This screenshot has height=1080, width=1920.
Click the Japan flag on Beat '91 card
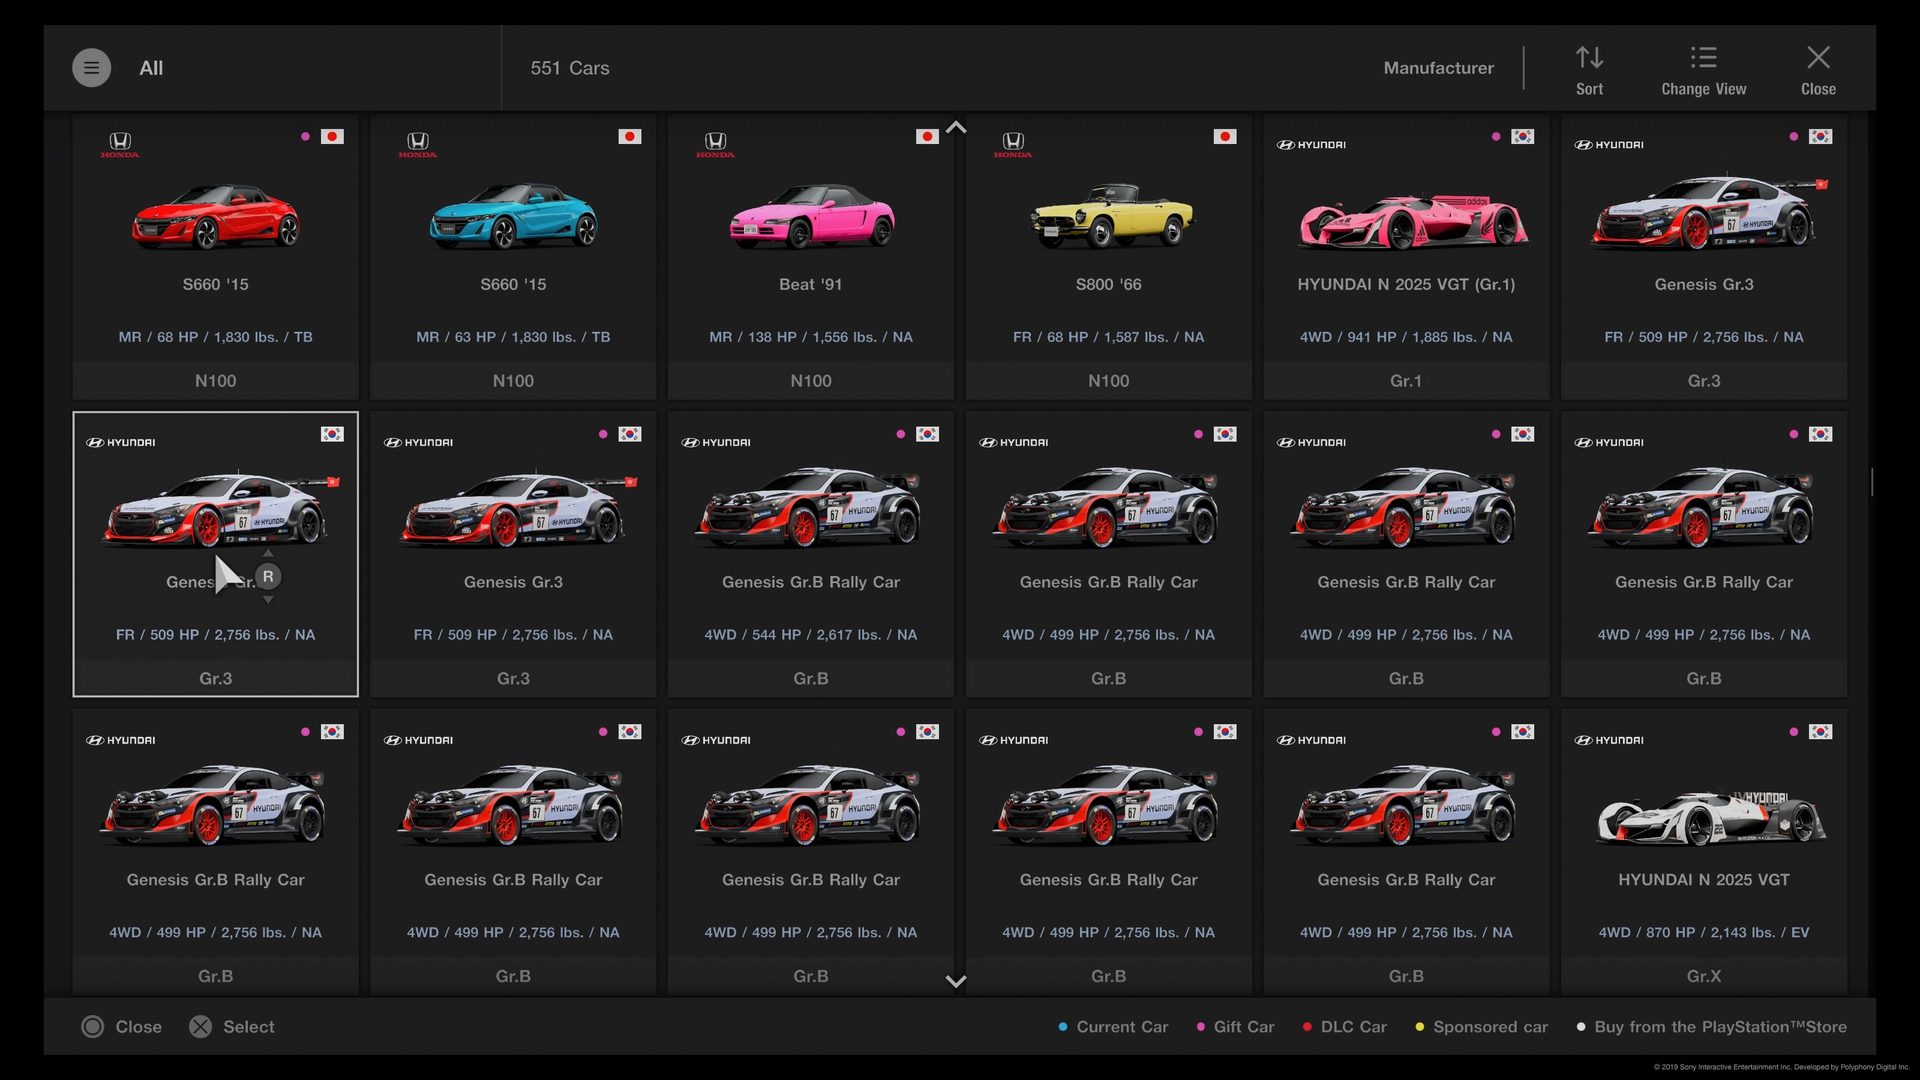(x=927, y=136)
